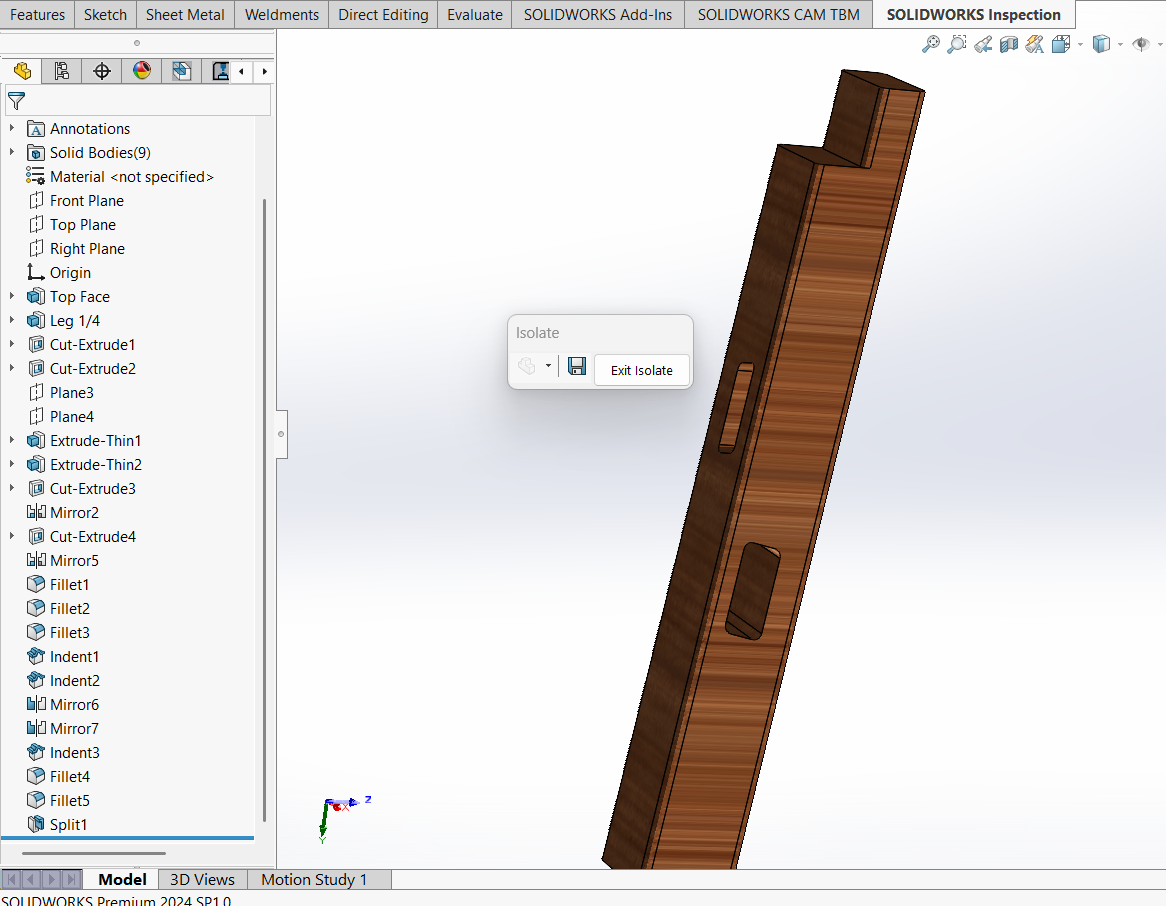Click Dynamic Annotation Views icon

pos(1034,45)
